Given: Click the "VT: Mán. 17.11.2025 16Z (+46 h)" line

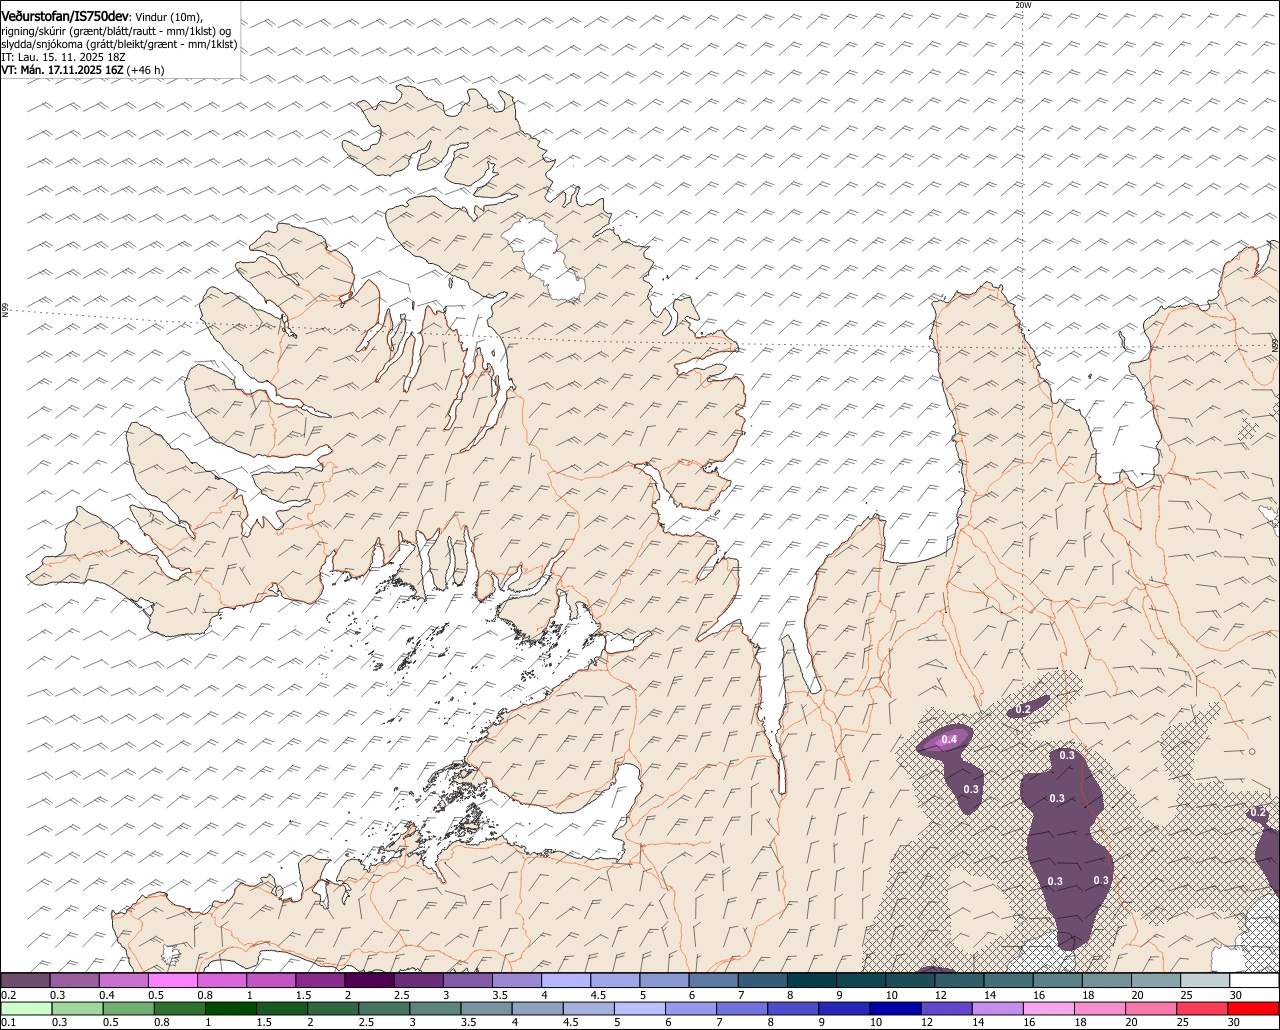Looking at the screenshot, I should (83, 70).
